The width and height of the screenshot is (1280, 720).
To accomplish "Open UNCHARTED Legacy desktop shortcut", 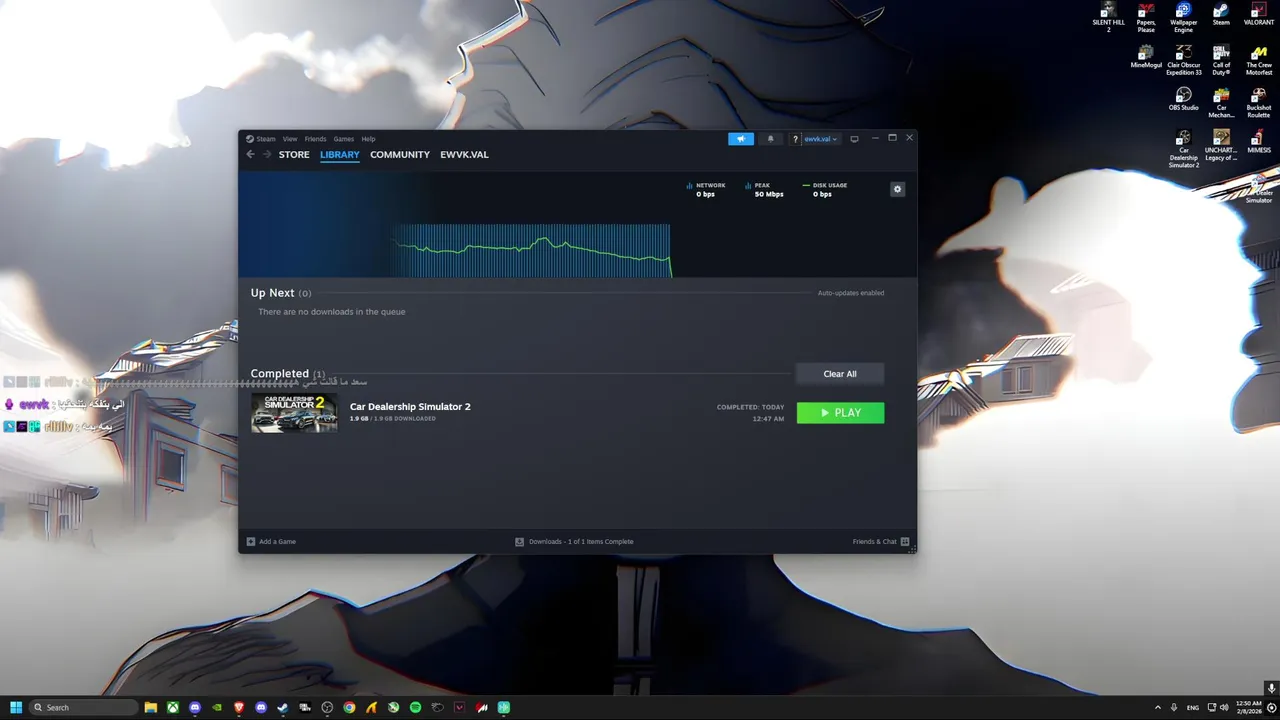I will point(1221,146).
